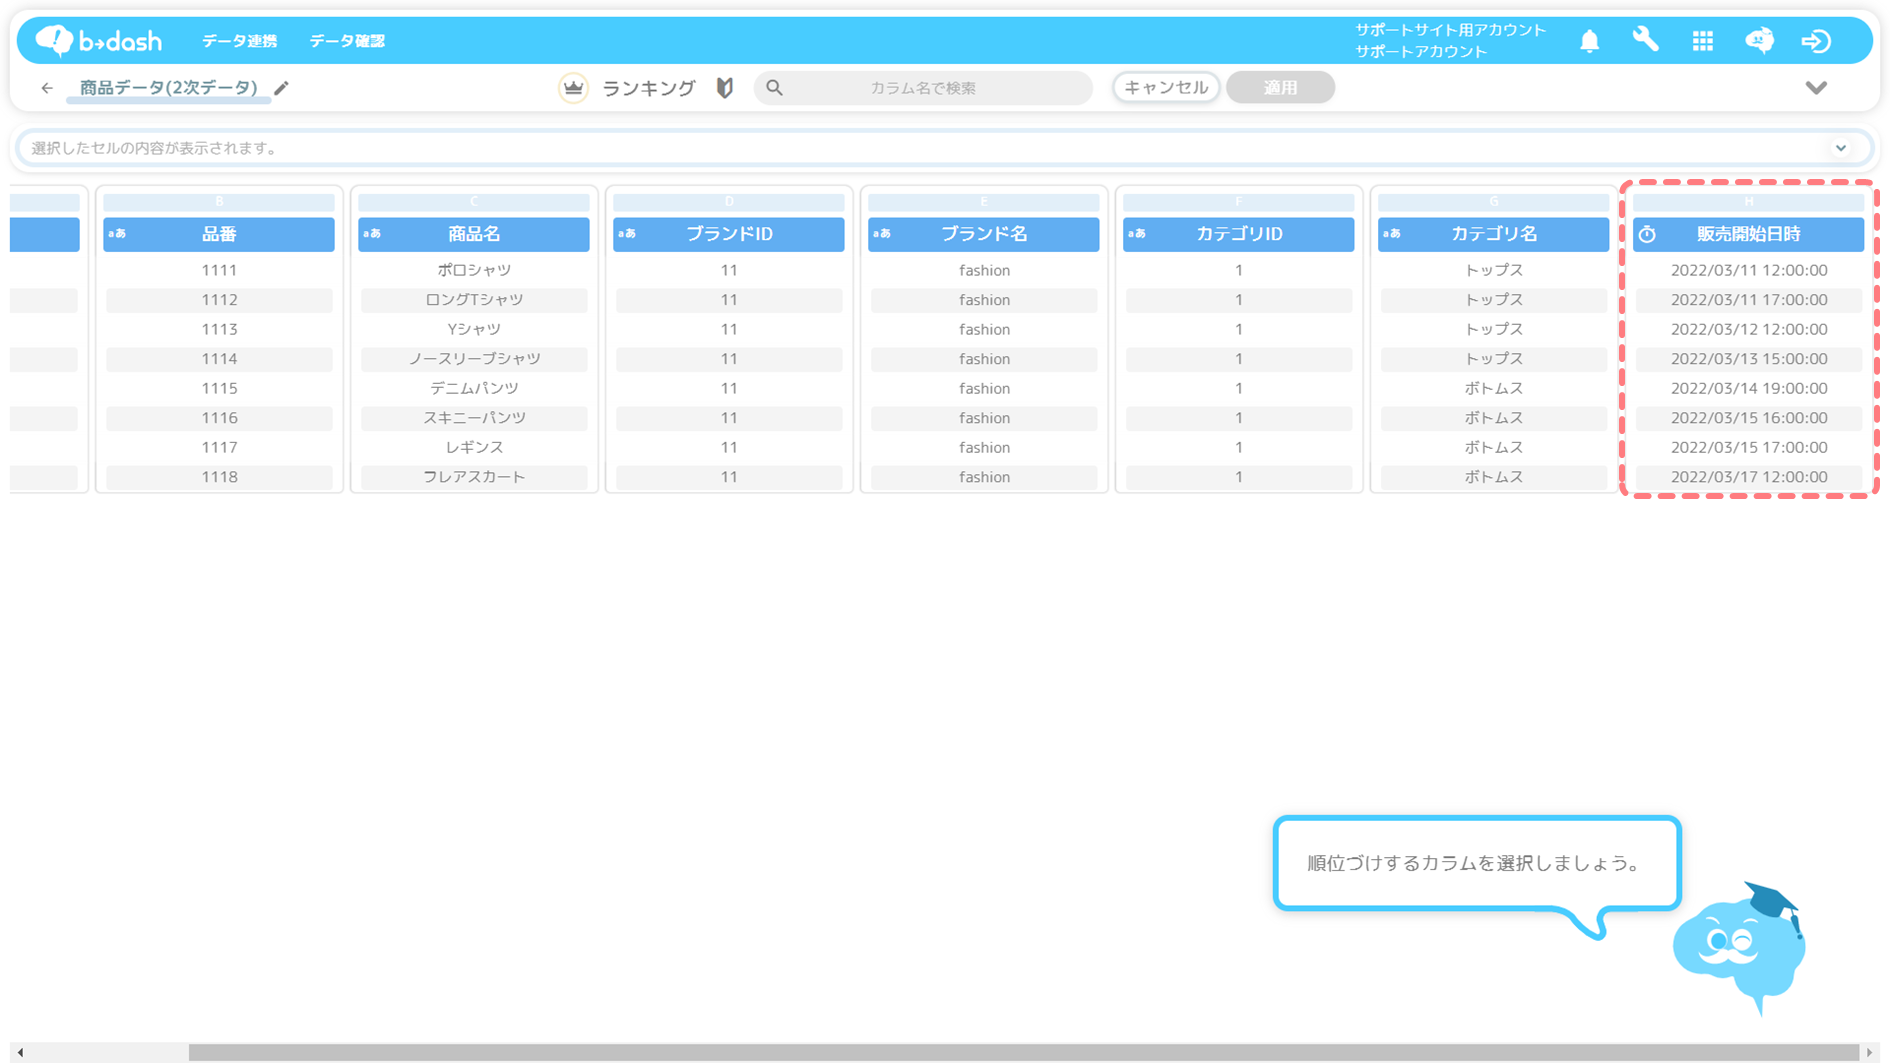Click the text-type icon in 品番 header
Image resolution: width=1890 pixels, height=1063 pixels.
click(x=117, y=234)
